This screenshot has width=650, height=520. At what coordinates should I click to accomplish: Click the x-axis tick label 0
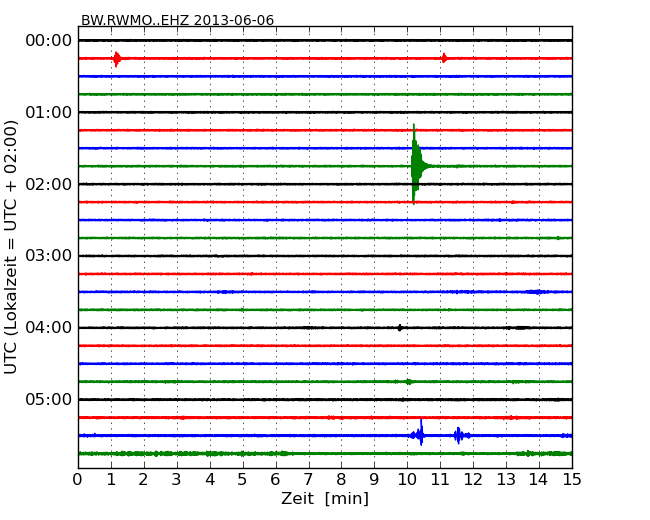tap(78, 480)
